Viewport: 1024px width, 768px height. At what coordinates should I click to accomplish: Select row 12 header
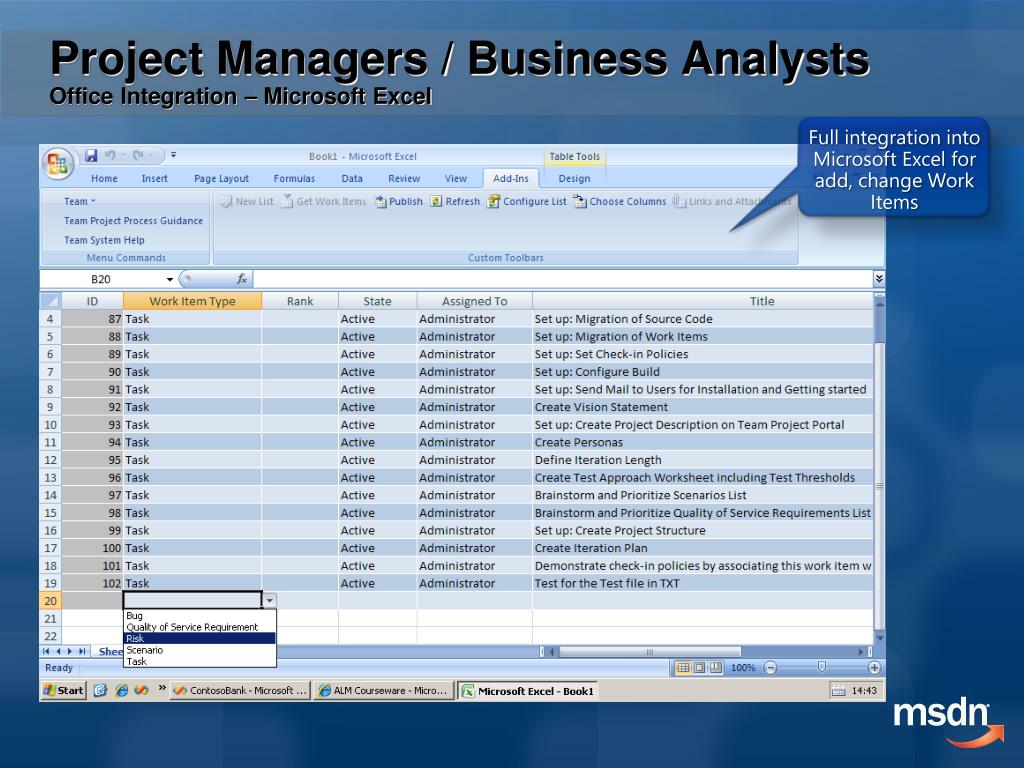[50, 460]
